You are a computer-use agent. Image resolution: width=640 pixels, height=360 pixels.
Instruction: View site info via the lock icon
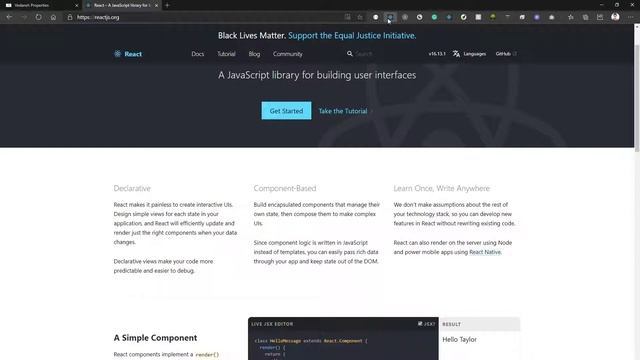[x=70, y=17]
